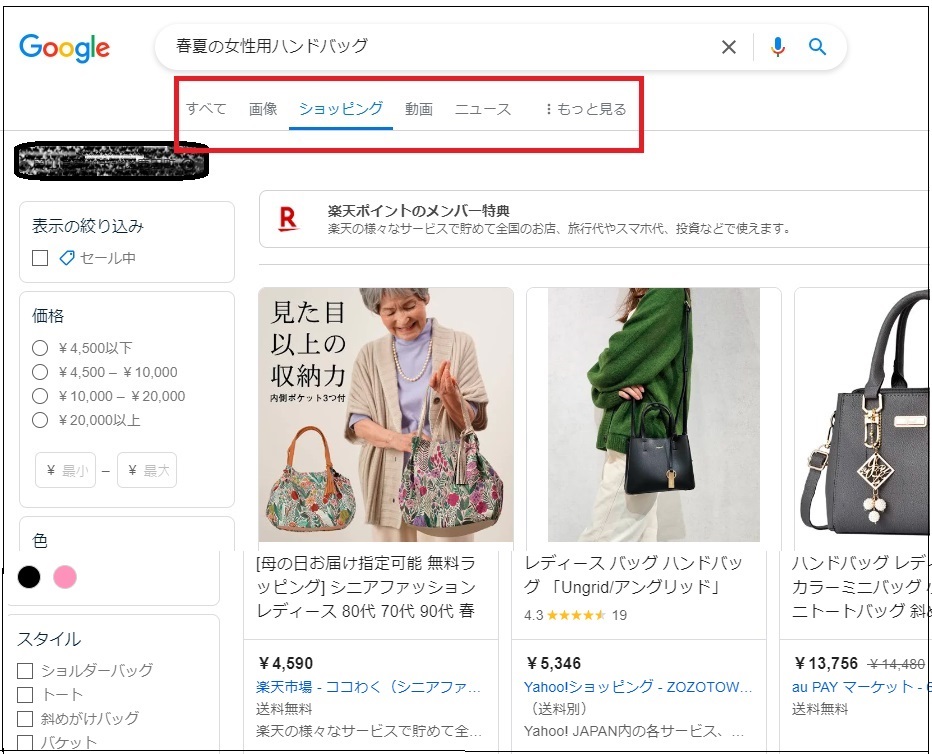Viewport: 932px width, 754px height.
Task: Start voice search with the microphone icon
Action: click(x=777, y=46)
